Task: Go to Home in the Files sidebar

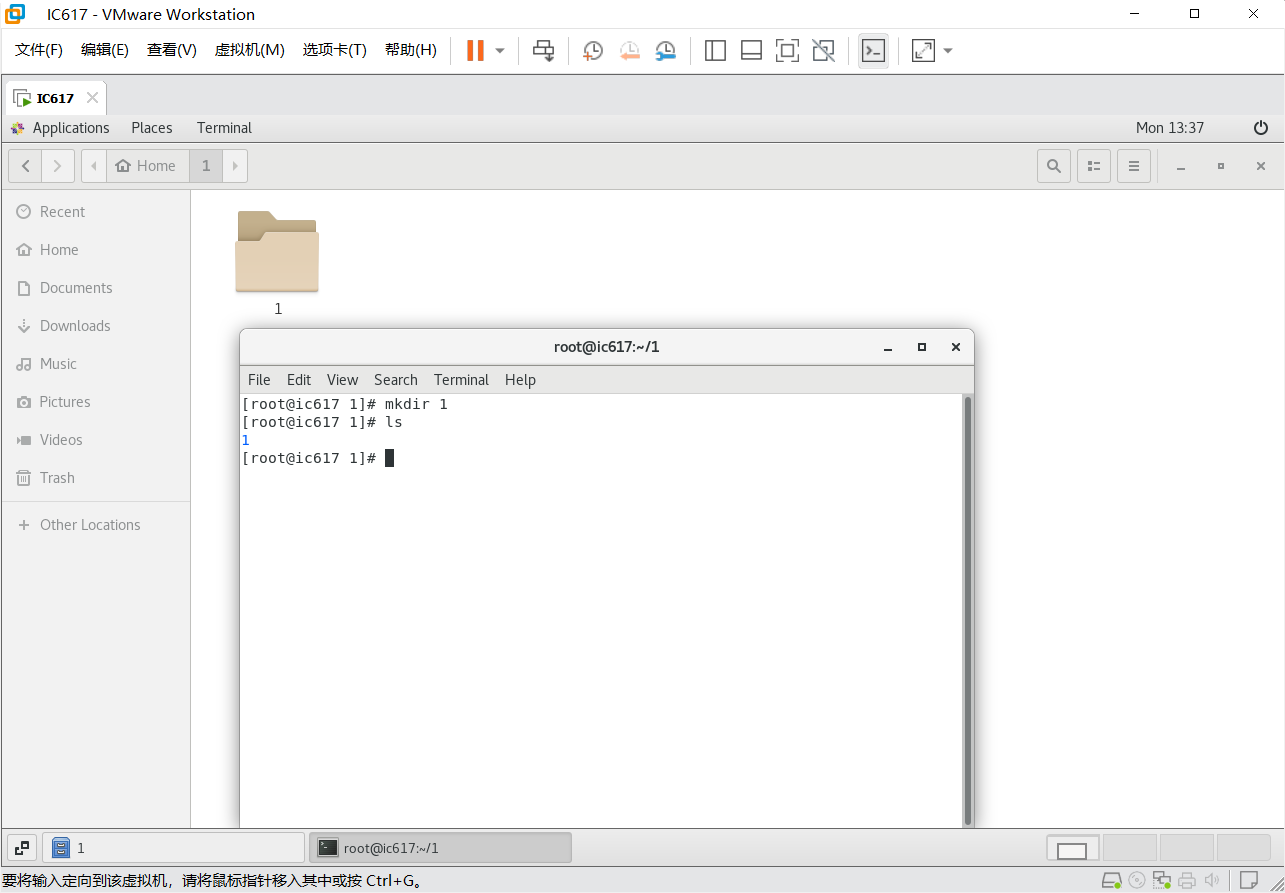Action: pyautogui.click(x=95, y=250)
